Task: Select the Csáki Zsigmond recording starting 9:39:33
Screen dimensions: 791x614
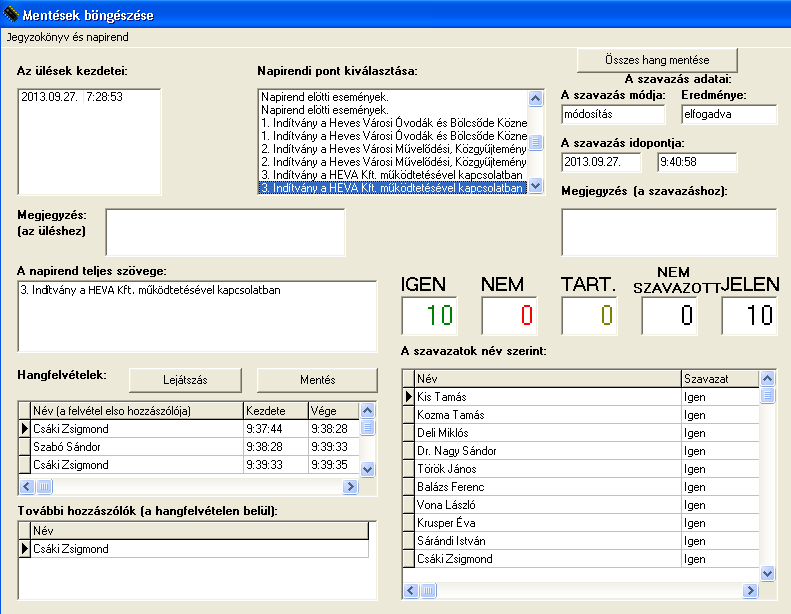Action: (x=189, y=465)
